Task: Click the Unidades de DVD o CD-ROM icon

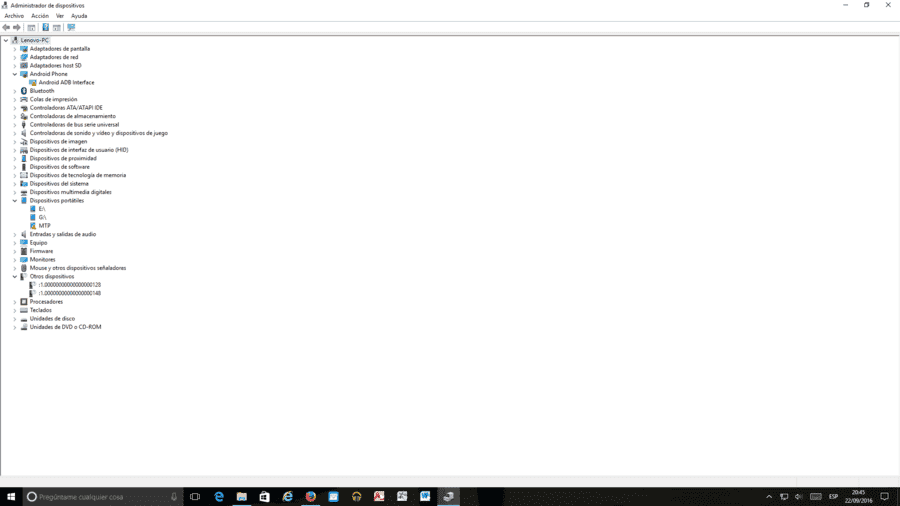Action: tap(24, 327)
